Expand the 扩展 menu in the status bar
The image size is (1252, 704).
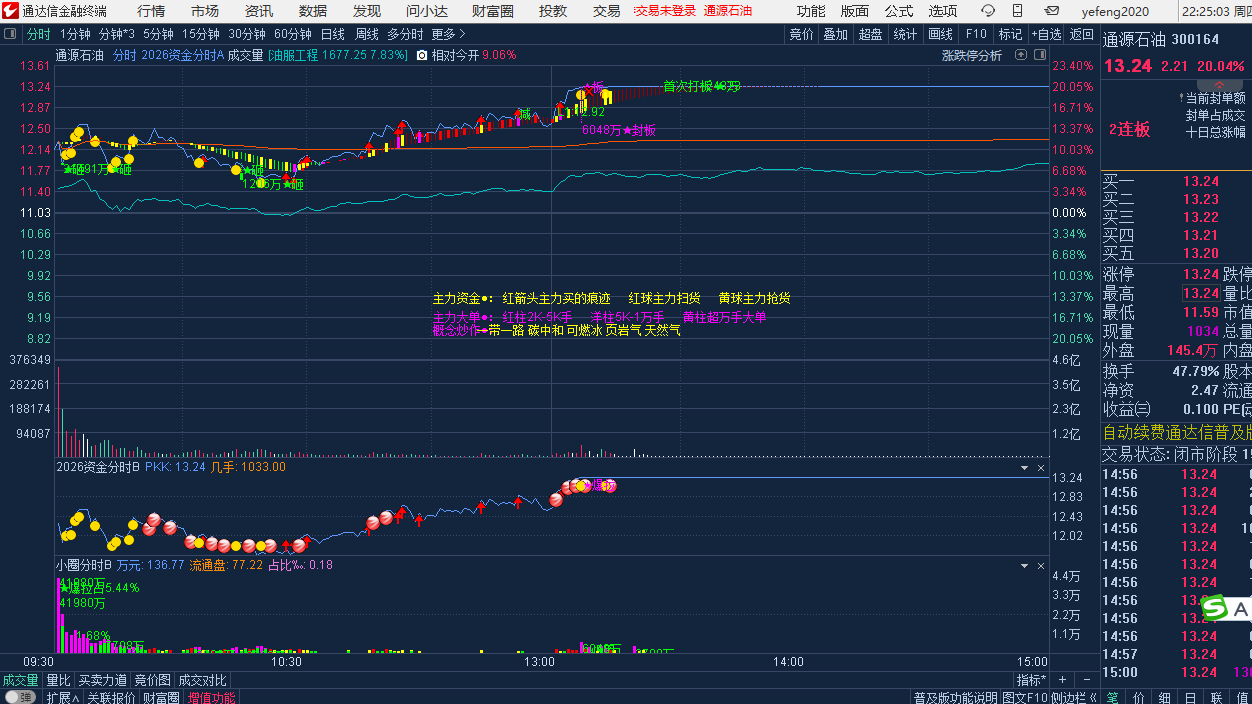tap(62, 697)
